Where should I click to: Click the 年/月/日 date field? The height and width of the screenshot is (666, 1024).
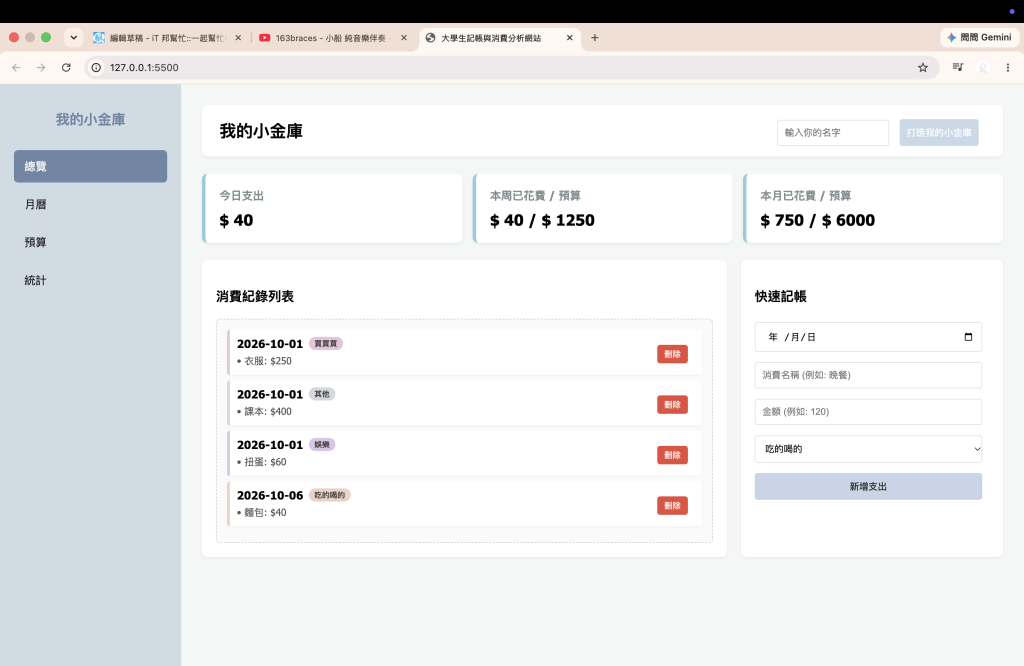point(868,337)
